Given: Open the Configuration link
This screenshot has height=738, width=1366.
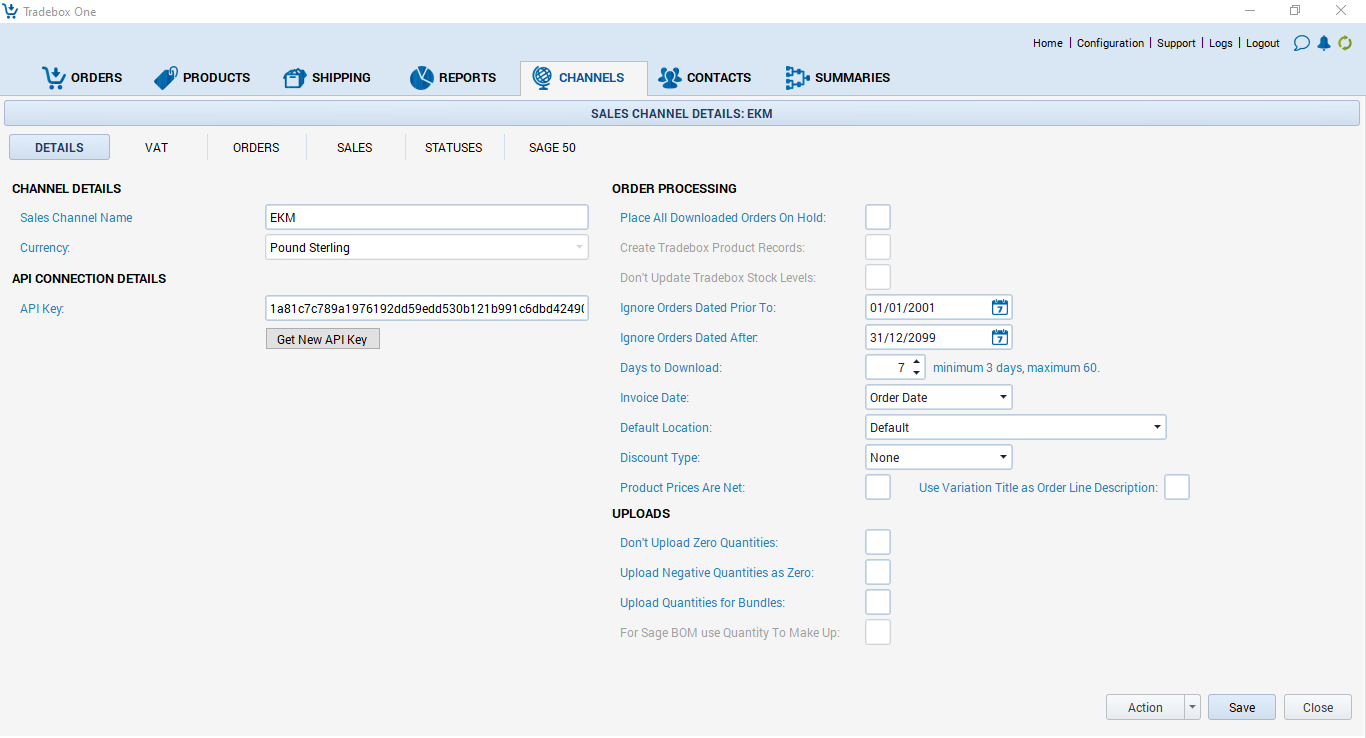Looking at the screenshot, I should (1110, 43).
